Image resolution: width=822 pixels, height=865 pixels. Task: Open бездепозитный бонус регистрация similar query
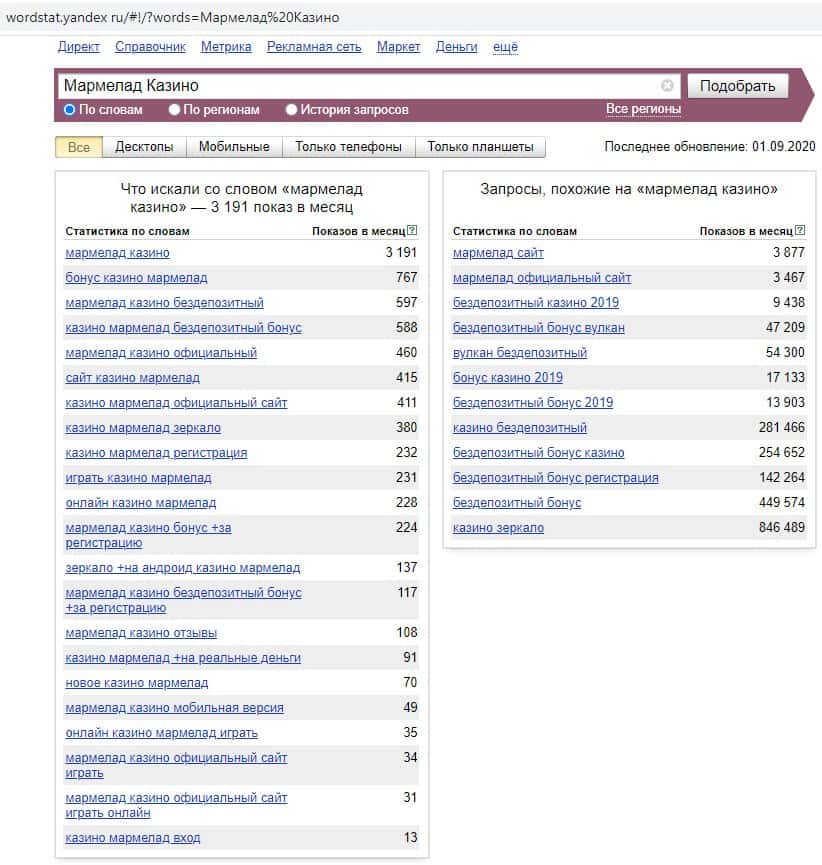(x=556, y=478)
